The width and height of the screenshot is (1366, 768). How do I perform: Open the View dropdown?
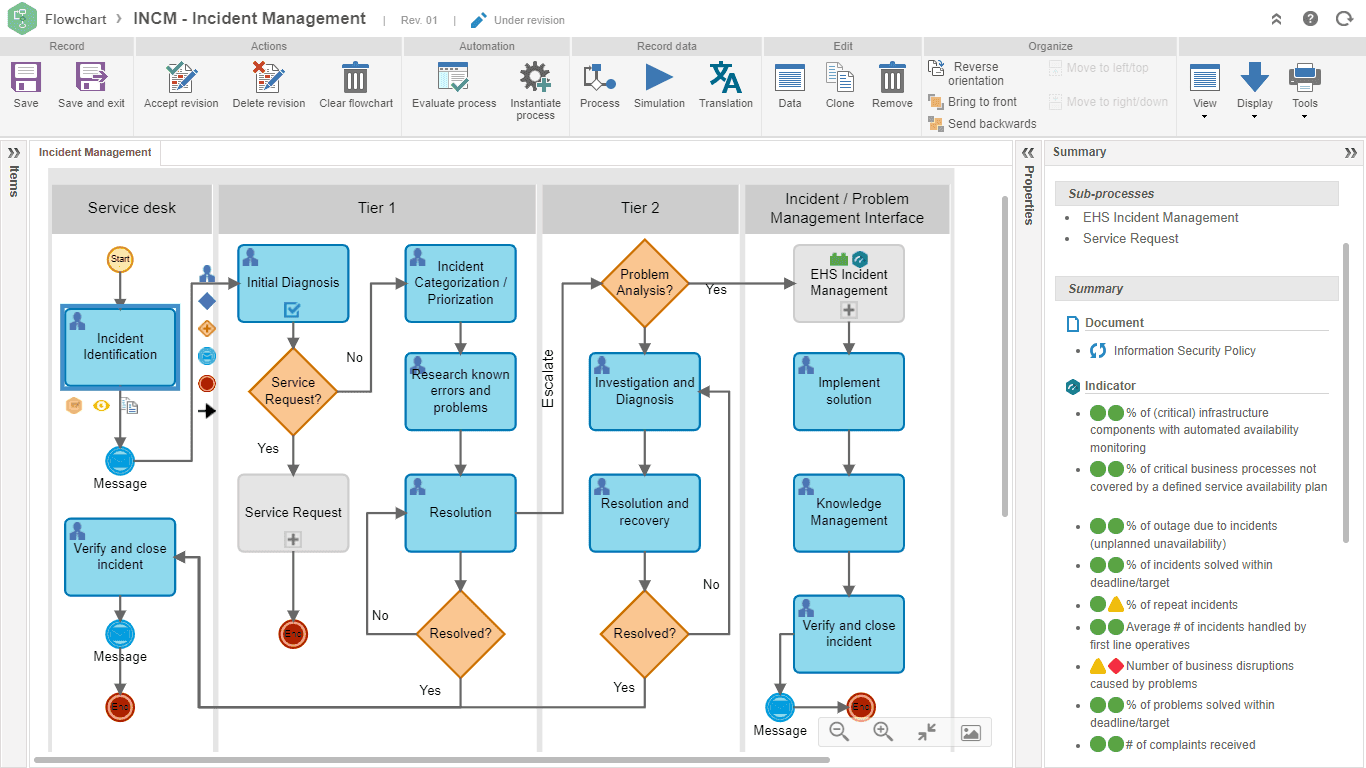pyautogui.click(x=1205, y=90)
